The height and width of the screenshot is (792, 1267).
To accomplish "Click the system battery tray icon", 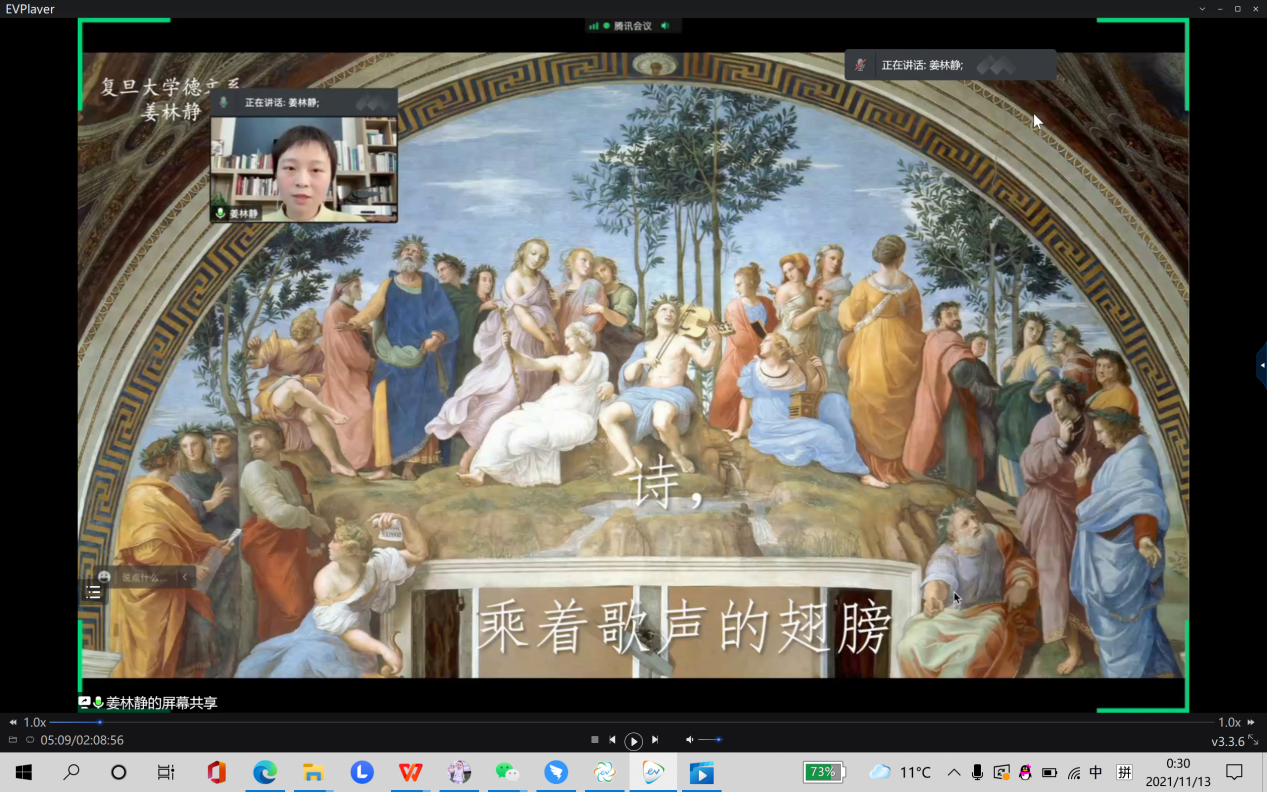I will (1049, 772).
